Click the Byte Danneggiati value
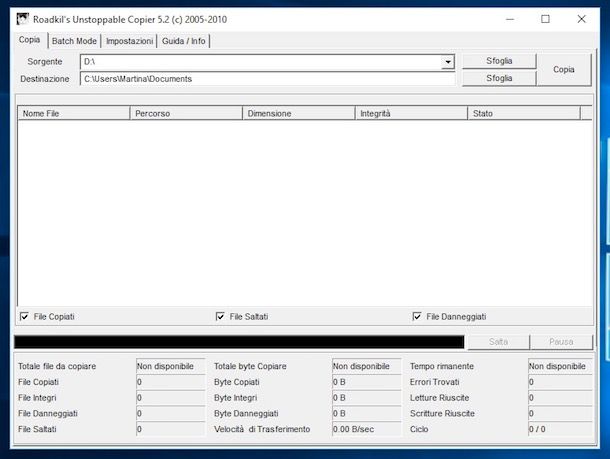Image resolution: width=610 pixels, height=459 pixels. (366, 413)
